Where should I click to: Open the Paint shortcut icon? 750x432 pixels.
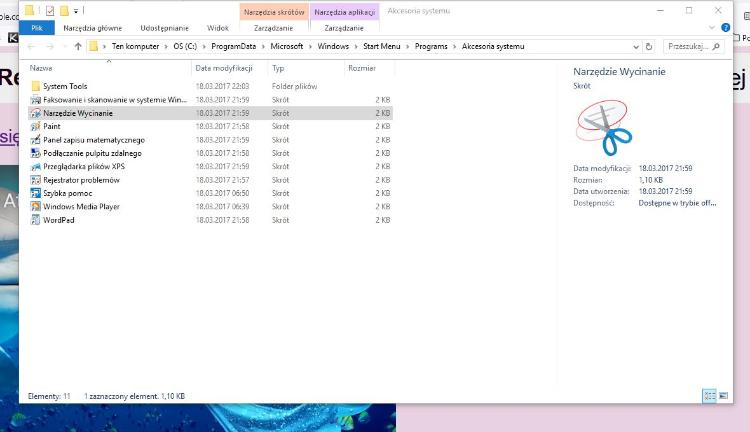pos(36,127)
